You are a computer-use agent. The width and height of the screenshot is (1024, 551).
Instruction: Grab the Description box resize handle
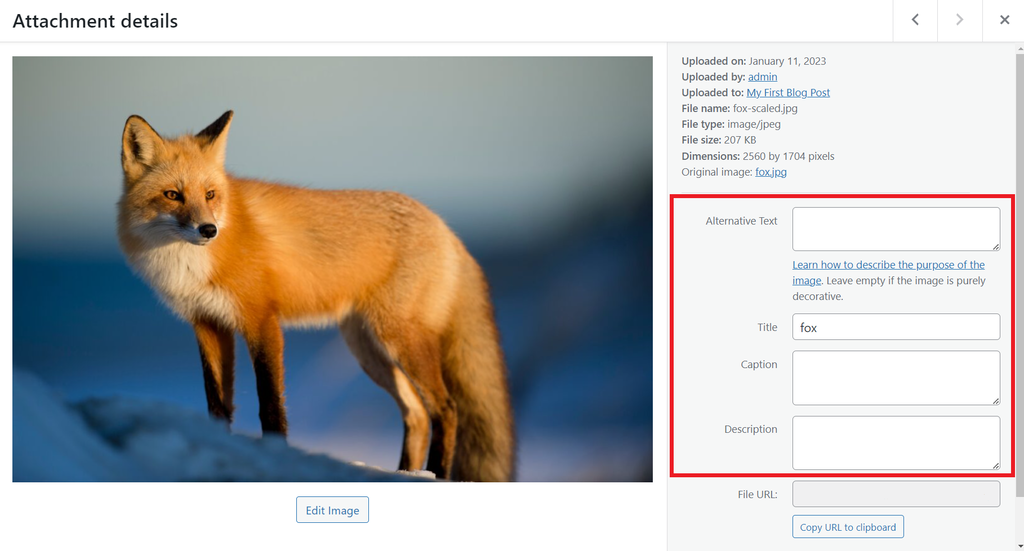[995, 465]
